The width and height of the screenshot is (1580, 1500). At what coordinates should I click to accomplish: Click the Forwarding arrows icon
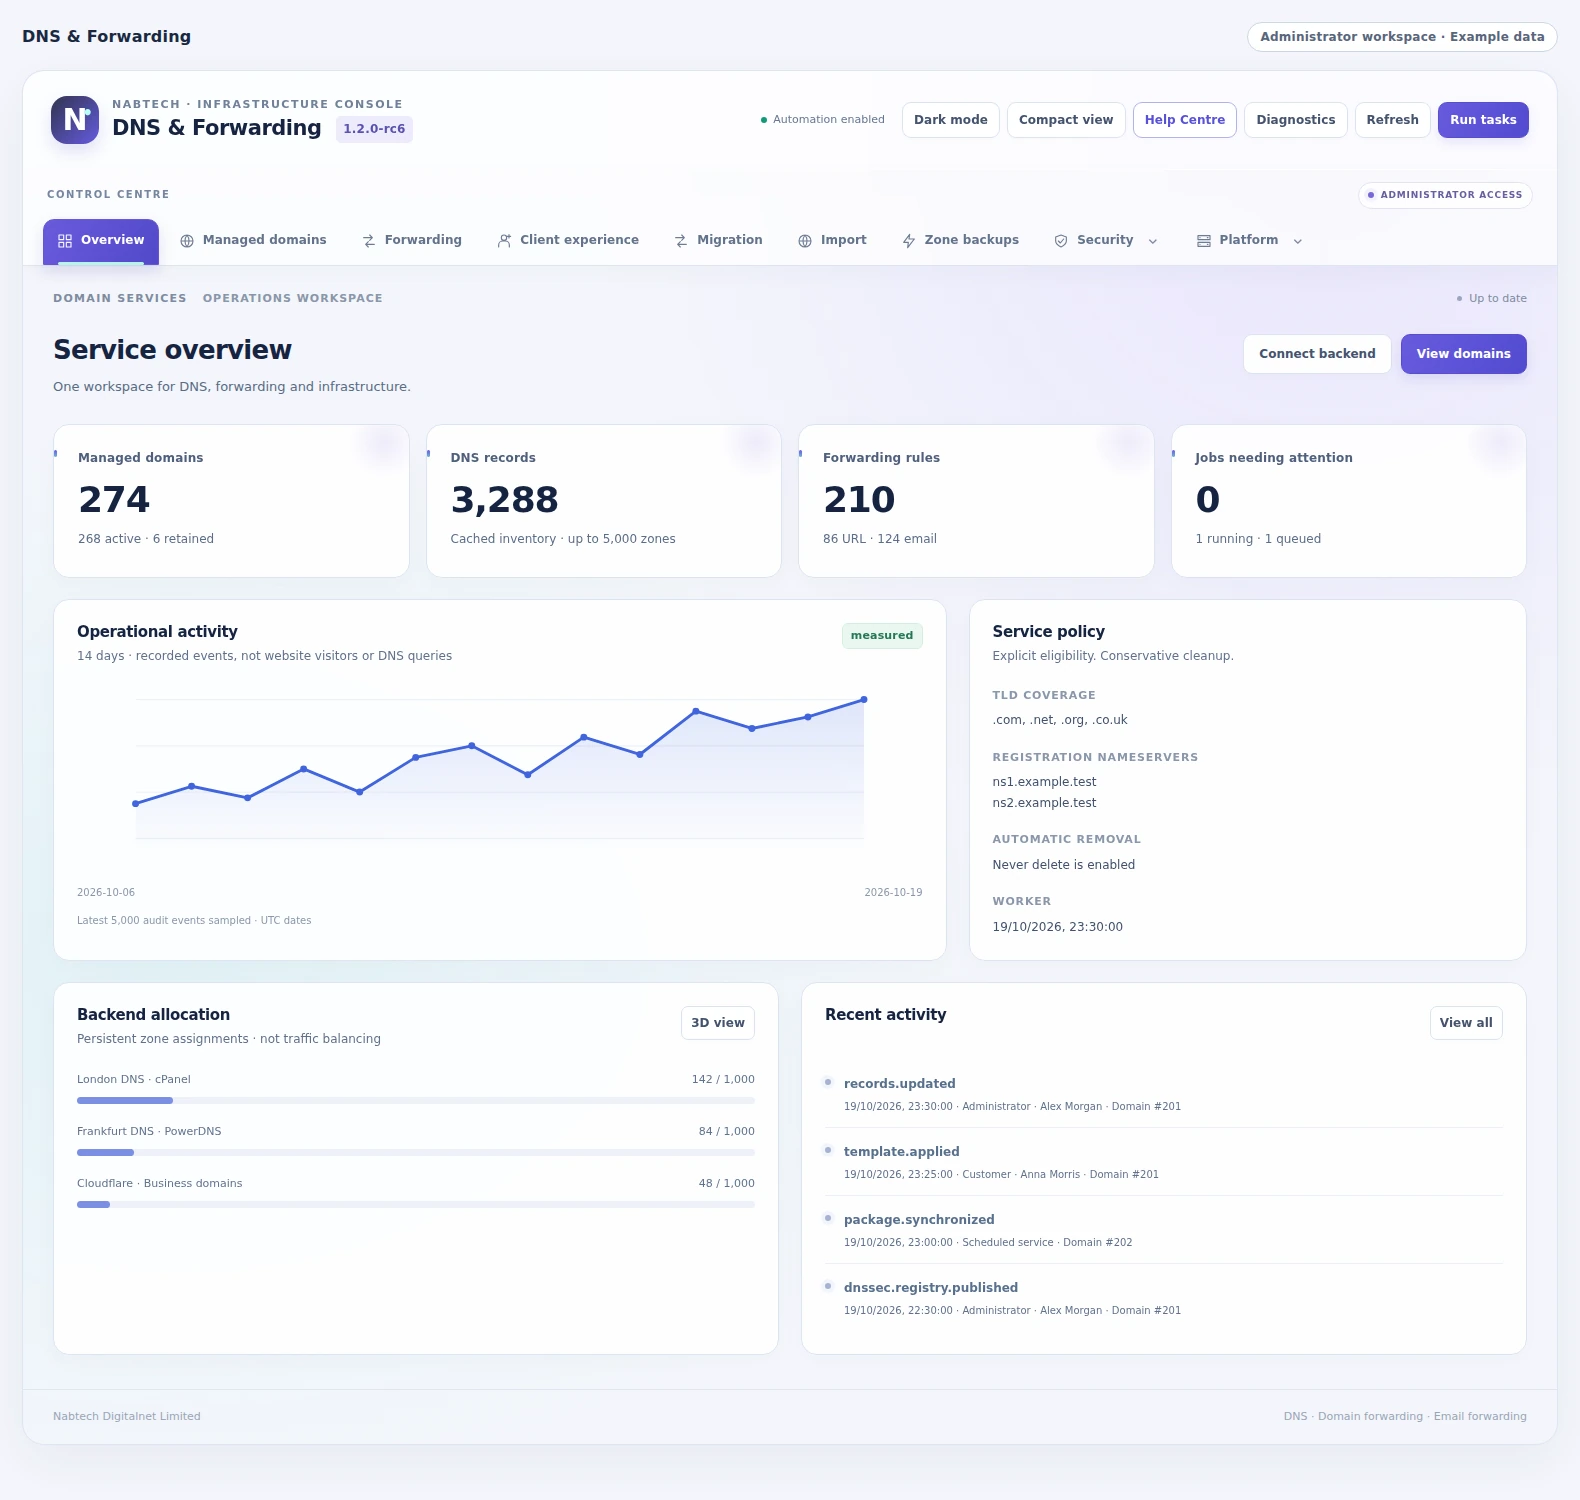point(369,241)
